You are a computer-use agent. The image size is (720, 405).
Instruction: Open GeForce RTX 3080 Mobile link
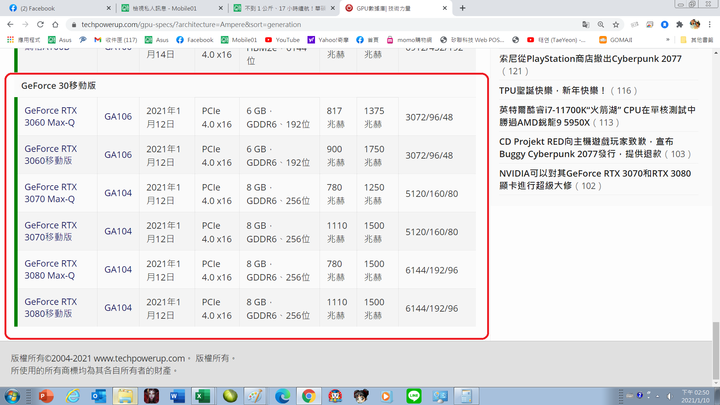(51, 308)
